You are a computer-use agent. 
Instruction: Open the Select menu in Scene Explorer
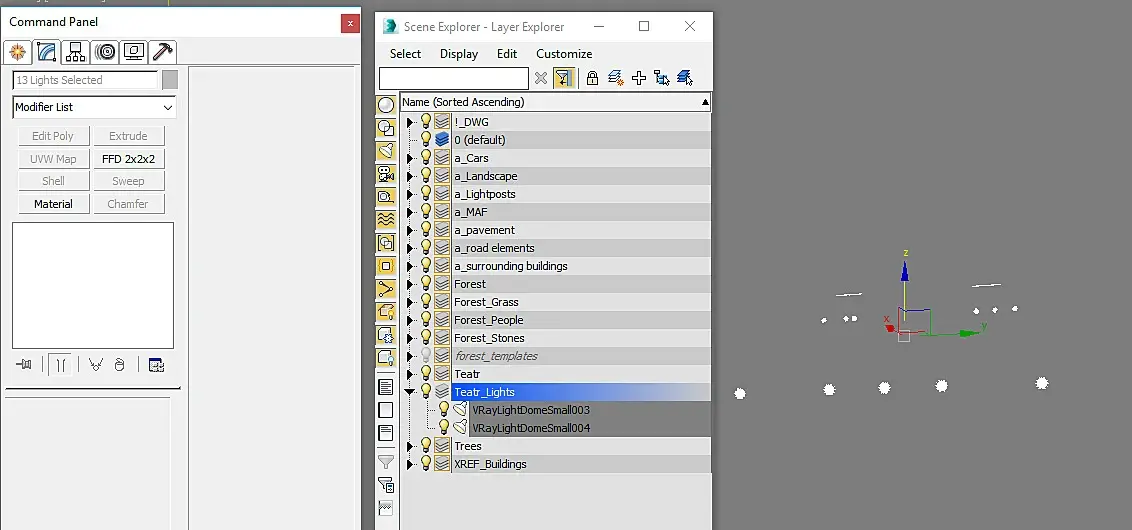(405, 54)
